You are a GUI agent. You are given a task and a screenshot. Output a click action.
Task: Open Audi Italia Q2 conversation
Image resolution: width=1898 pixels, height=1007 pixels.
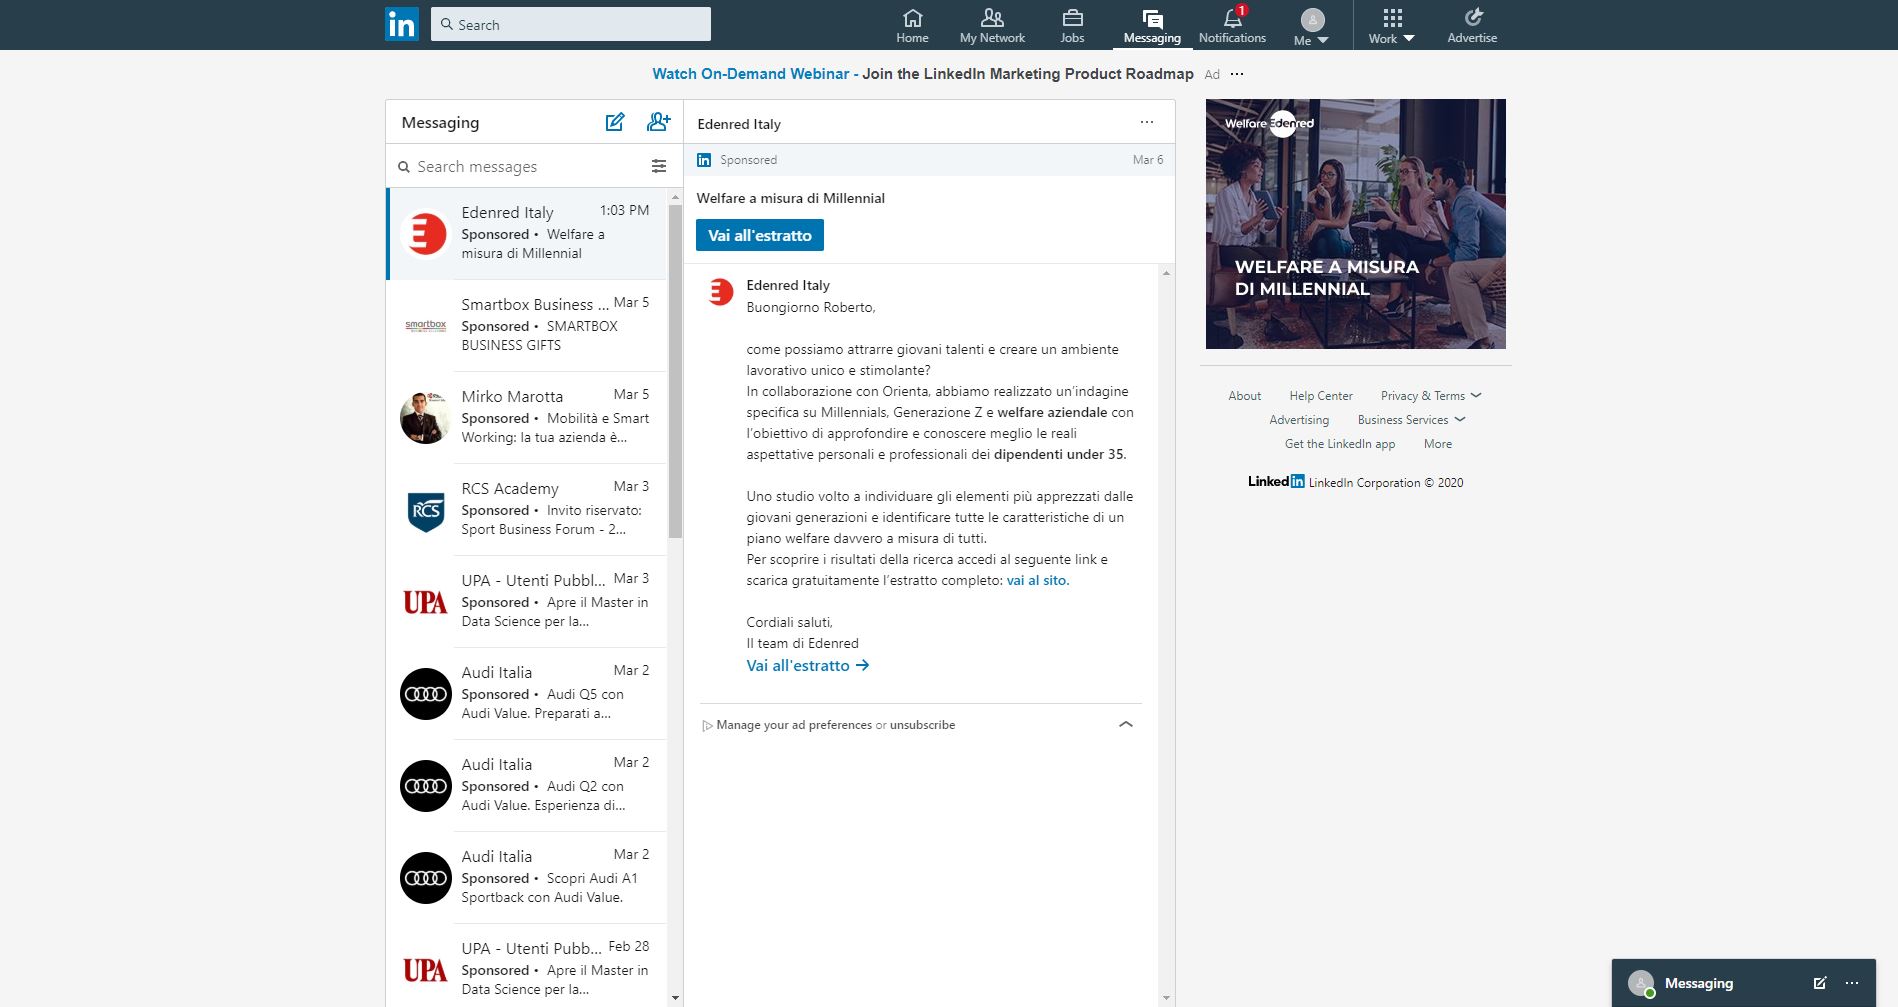coord(527,785)
